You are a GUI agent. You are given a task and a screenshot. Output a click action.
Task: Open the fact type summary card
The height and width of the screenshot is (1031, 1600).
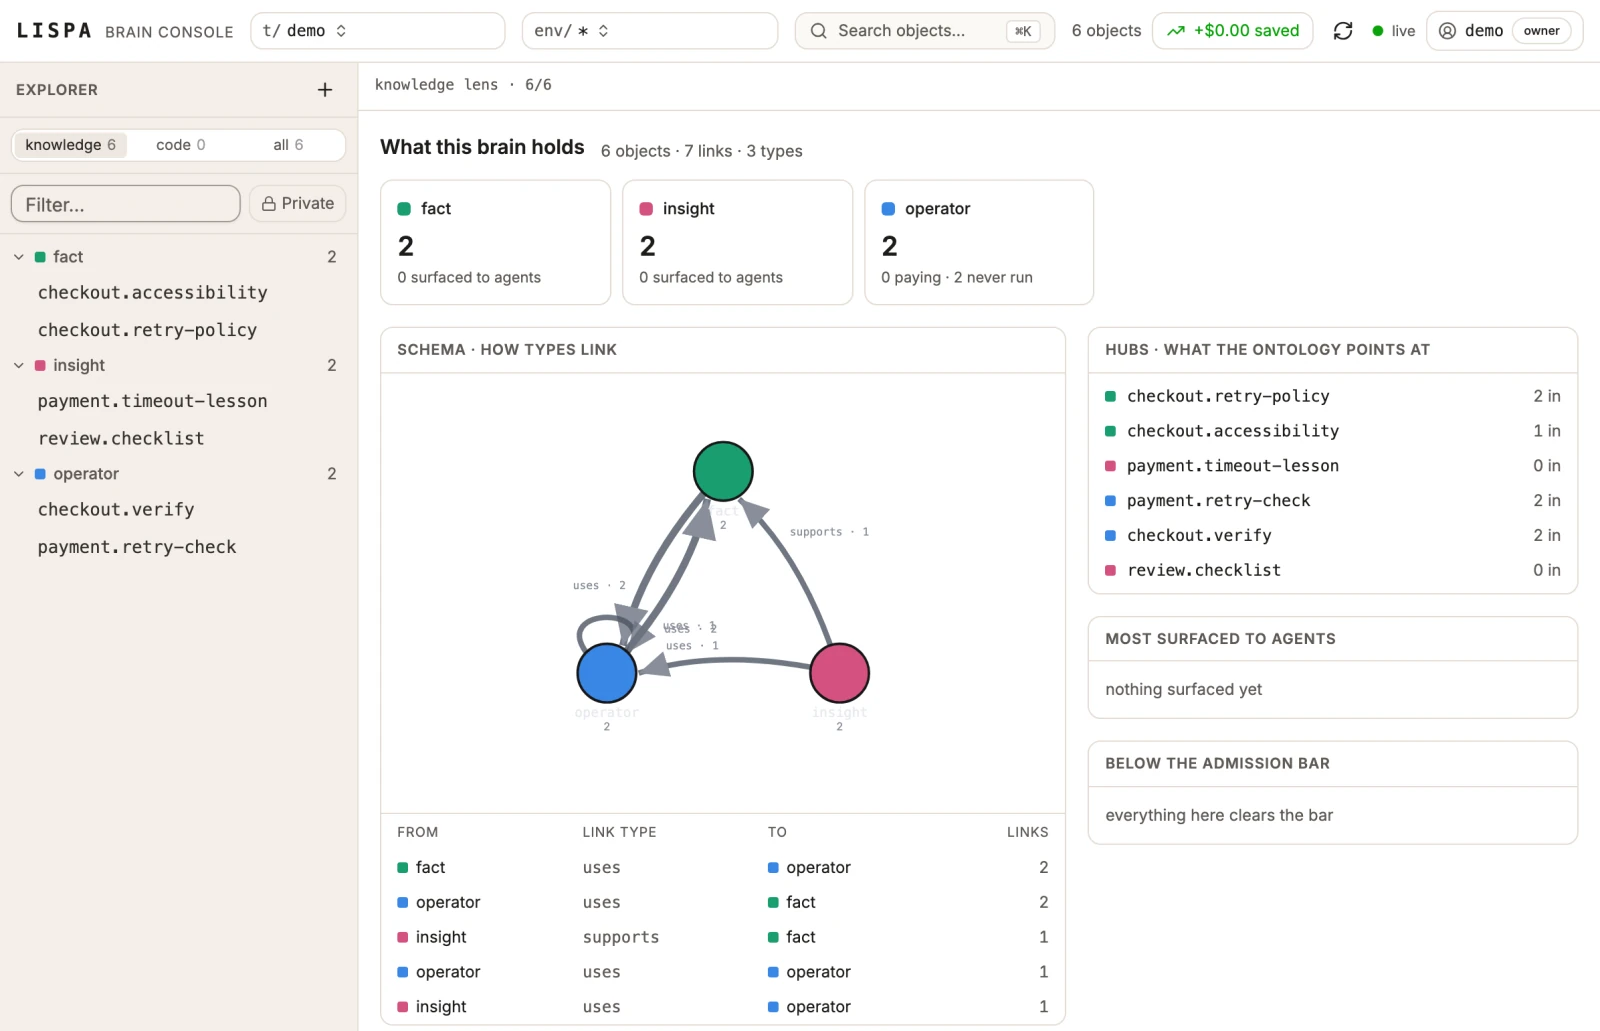(x=496, y=242)
